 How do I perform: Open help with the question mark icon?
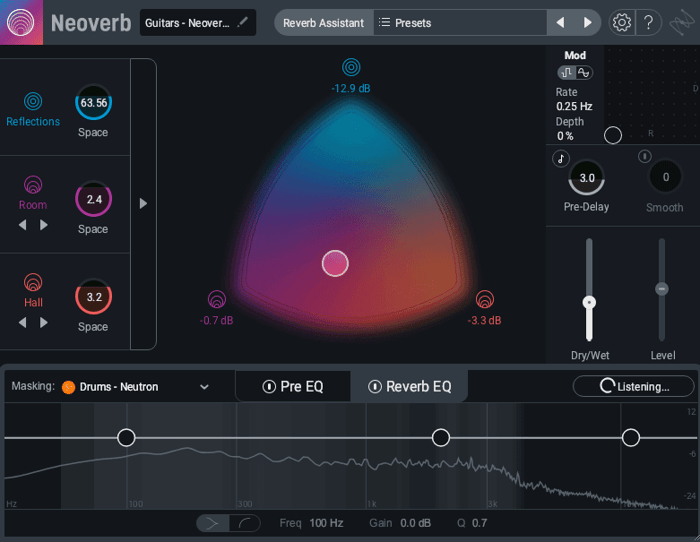[x=649, y=22]
